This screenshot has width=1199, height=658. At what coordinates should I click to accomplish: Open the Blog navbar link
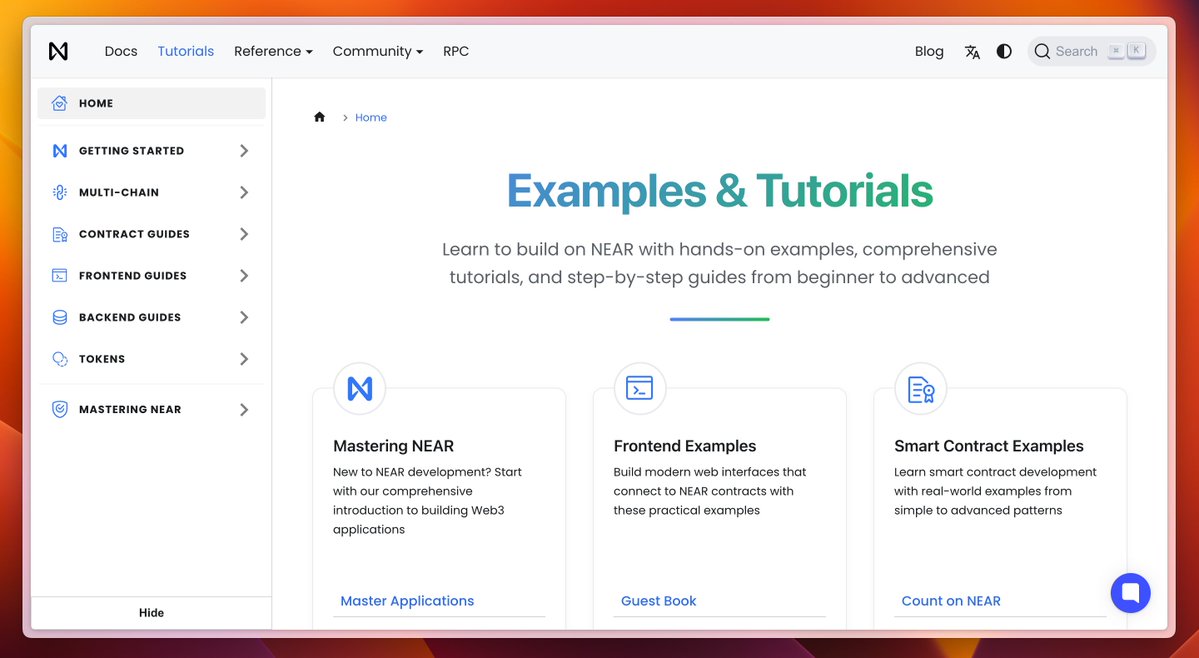coord(929,51)
